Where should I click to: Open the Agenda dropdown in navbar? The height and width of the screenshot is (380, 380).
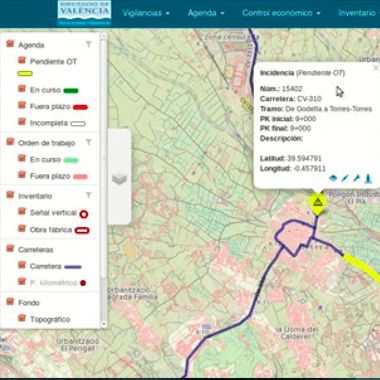206,13
